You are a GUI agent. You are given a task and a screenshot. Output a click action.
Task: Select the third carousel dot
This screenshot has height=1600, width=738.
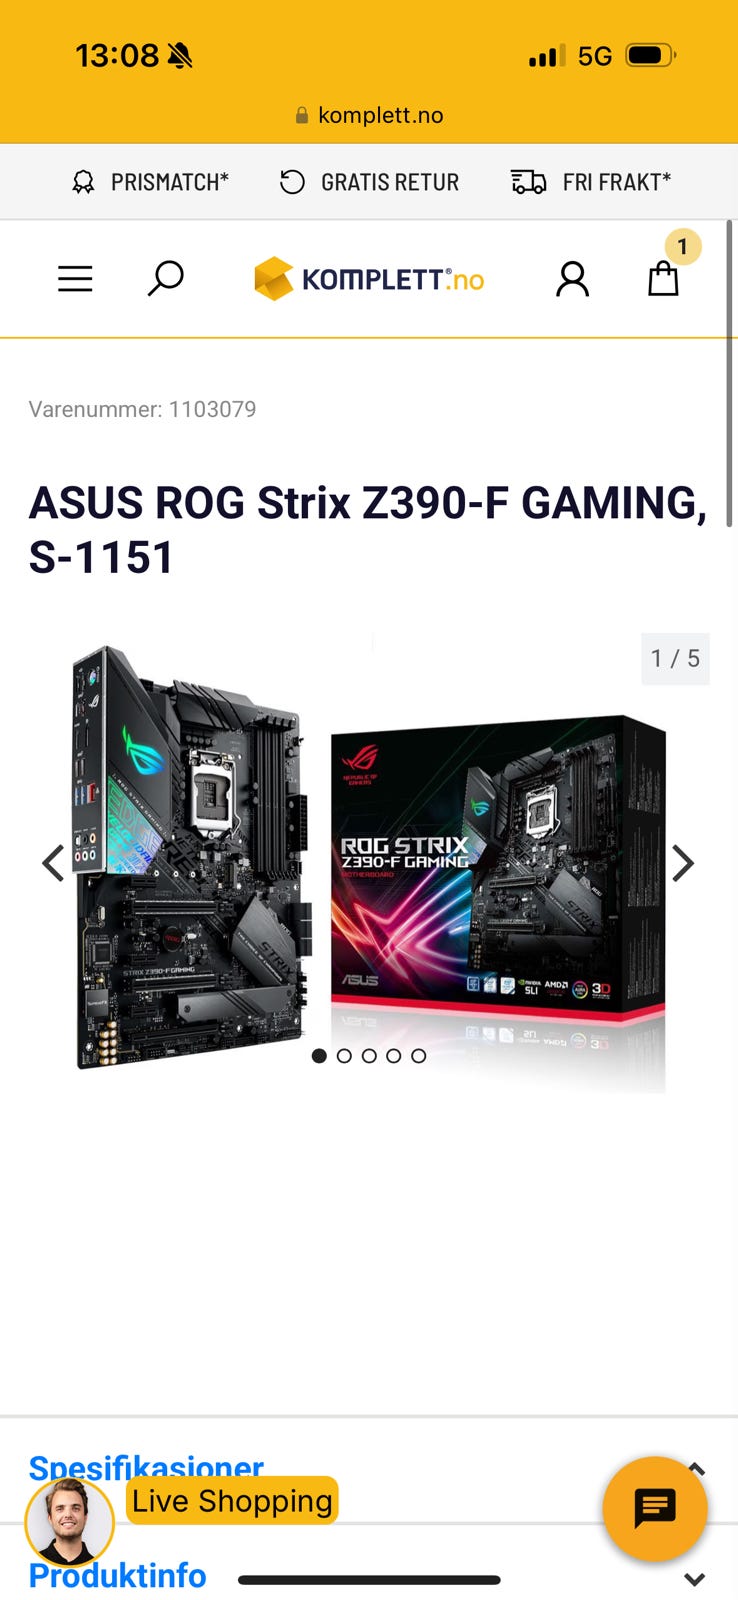[x=369, y=1056]
